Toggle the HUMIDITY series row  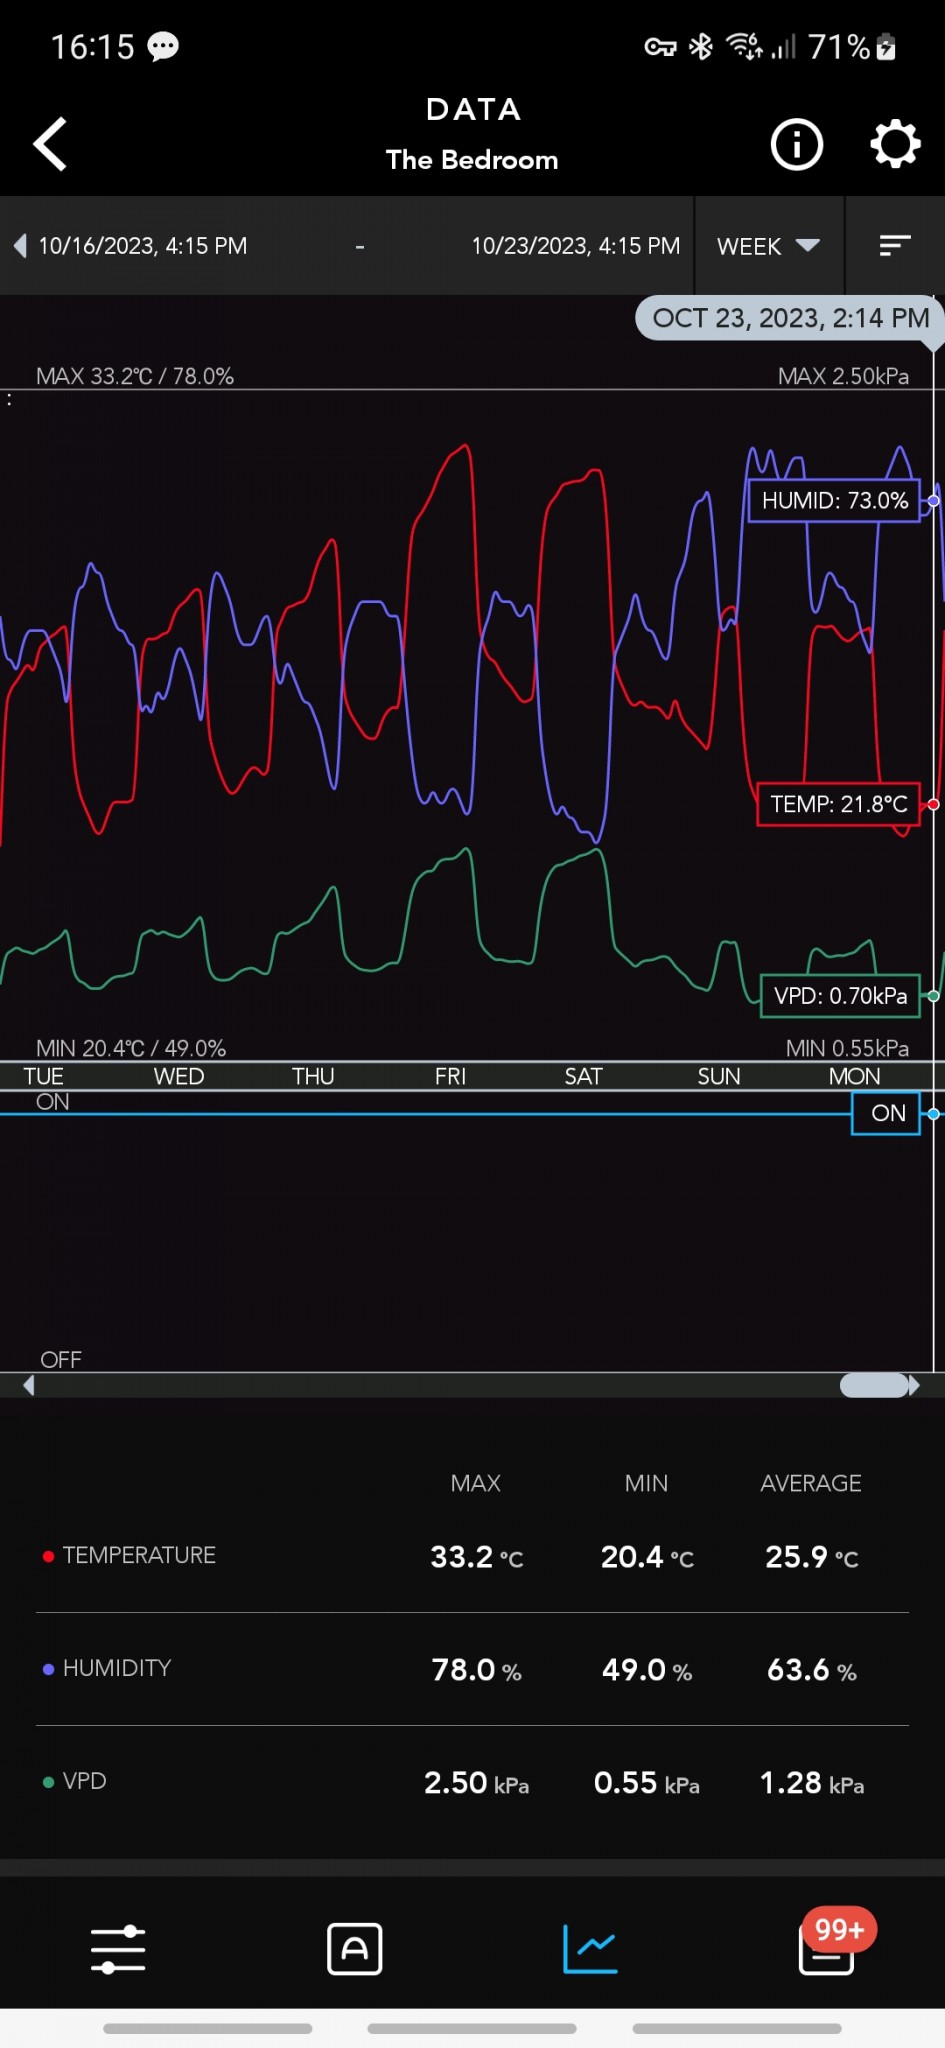click(116, 1668)
